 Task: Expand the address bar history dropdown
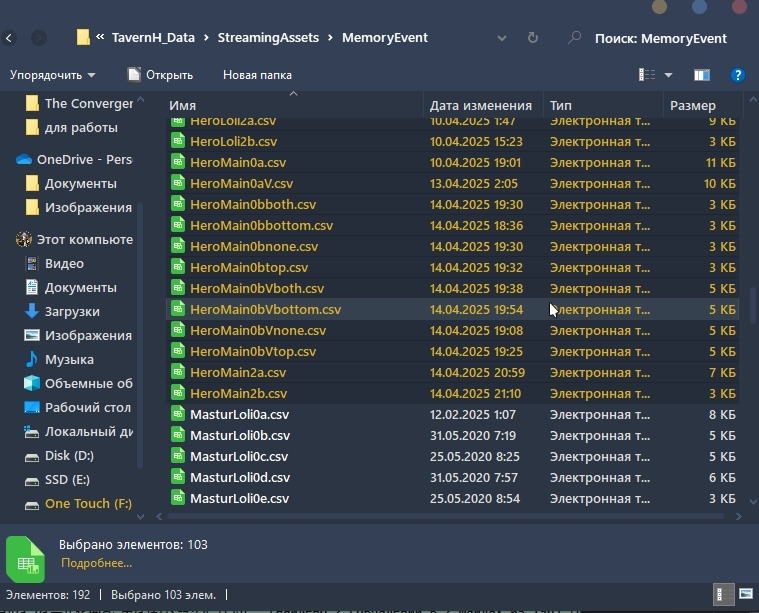(x=502, y=38)
